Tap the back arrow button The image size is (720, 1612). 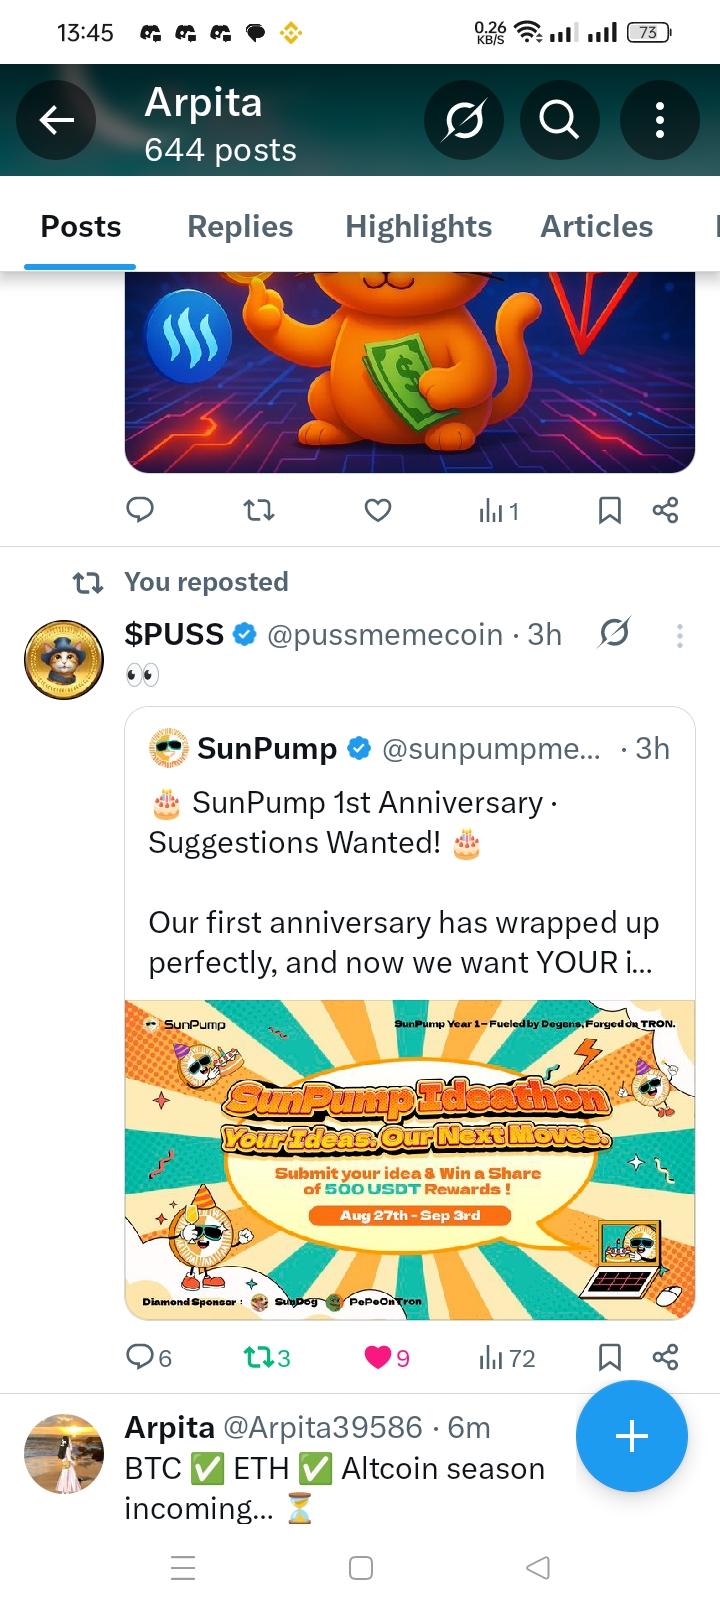(x=56, y=120)
